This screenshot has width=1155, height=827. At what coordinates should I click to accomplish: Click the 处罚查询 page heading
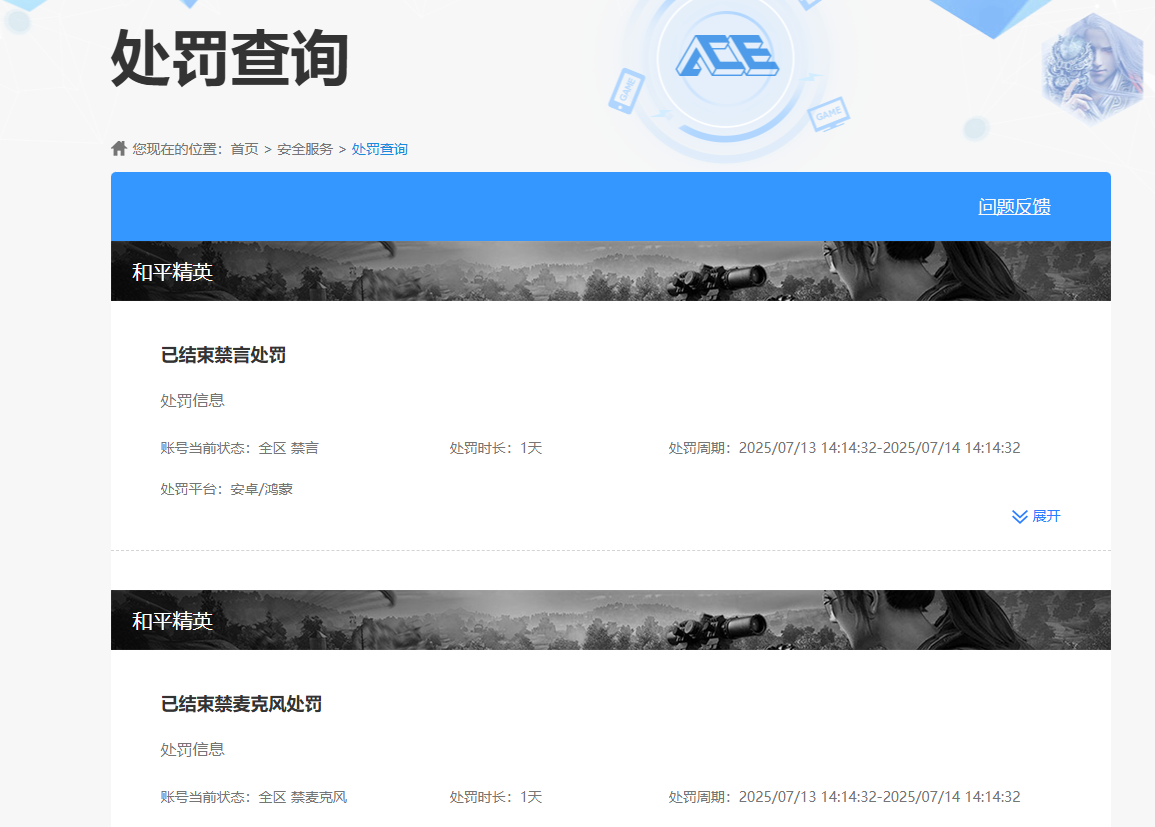230,58
